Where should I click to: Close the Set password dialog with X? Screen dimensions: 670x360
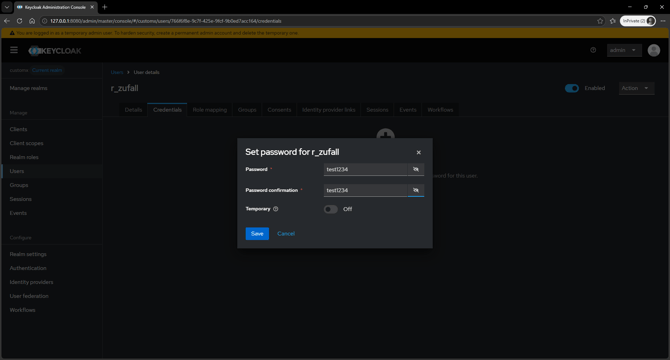pos(418,152)
